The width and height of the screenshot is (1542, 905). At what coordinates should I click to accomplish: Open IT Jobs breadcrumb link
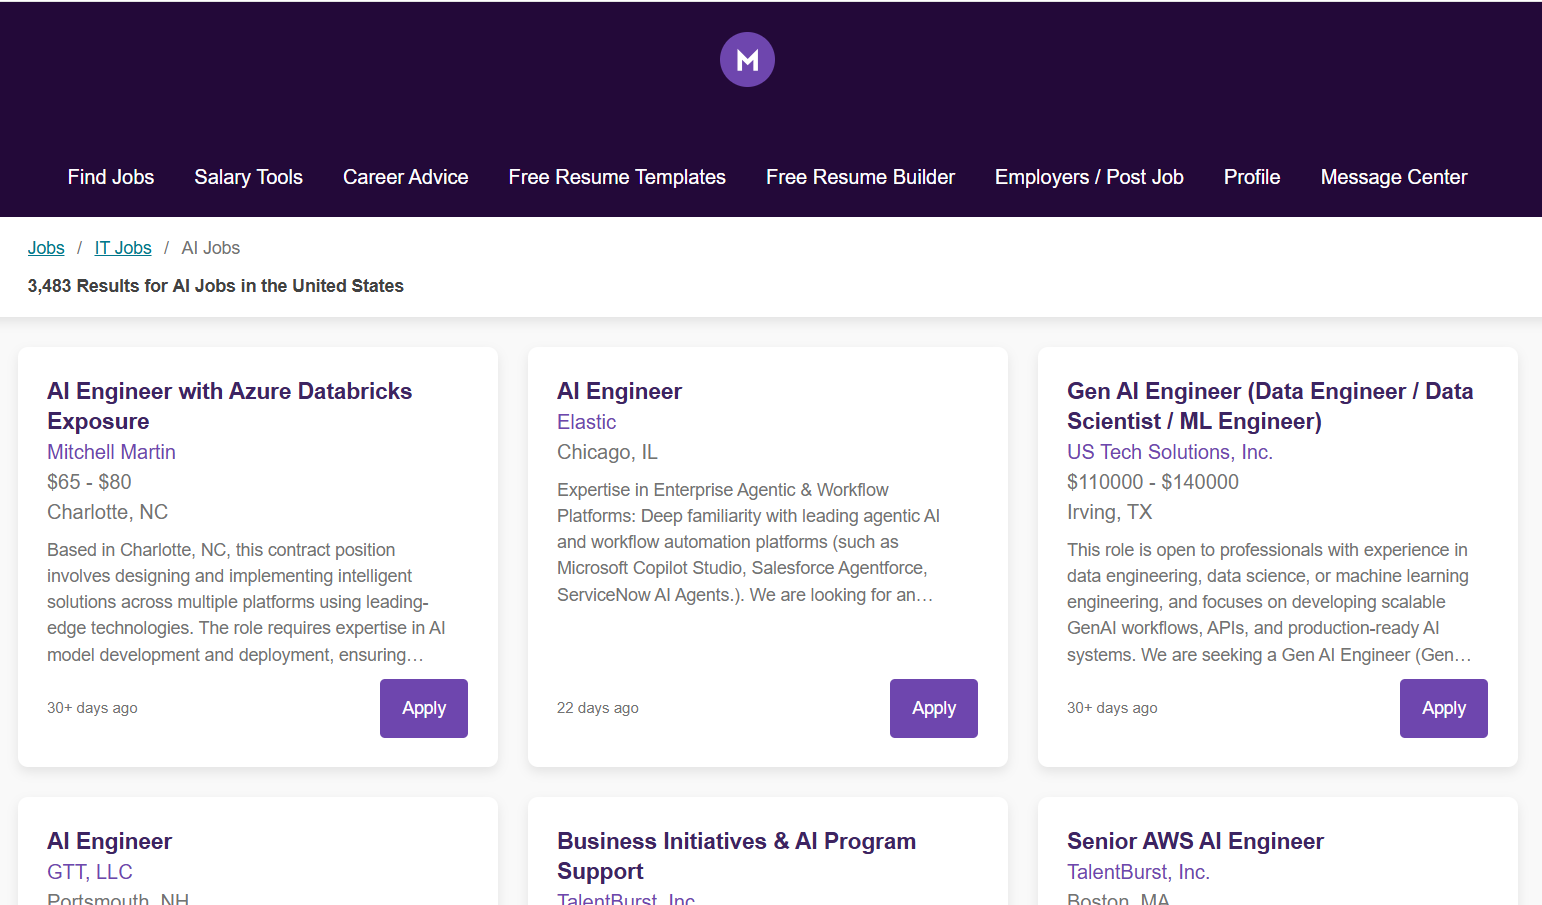[x=122, y=247]
